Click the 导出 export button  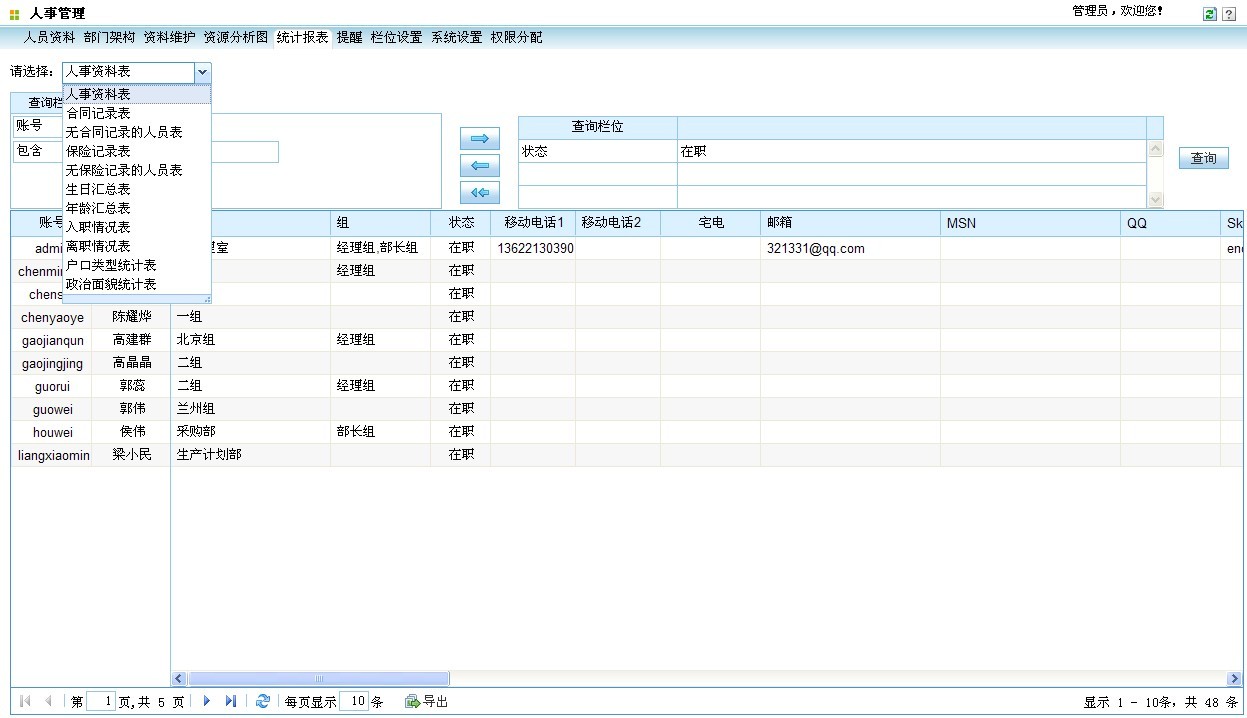coord(427,702)
